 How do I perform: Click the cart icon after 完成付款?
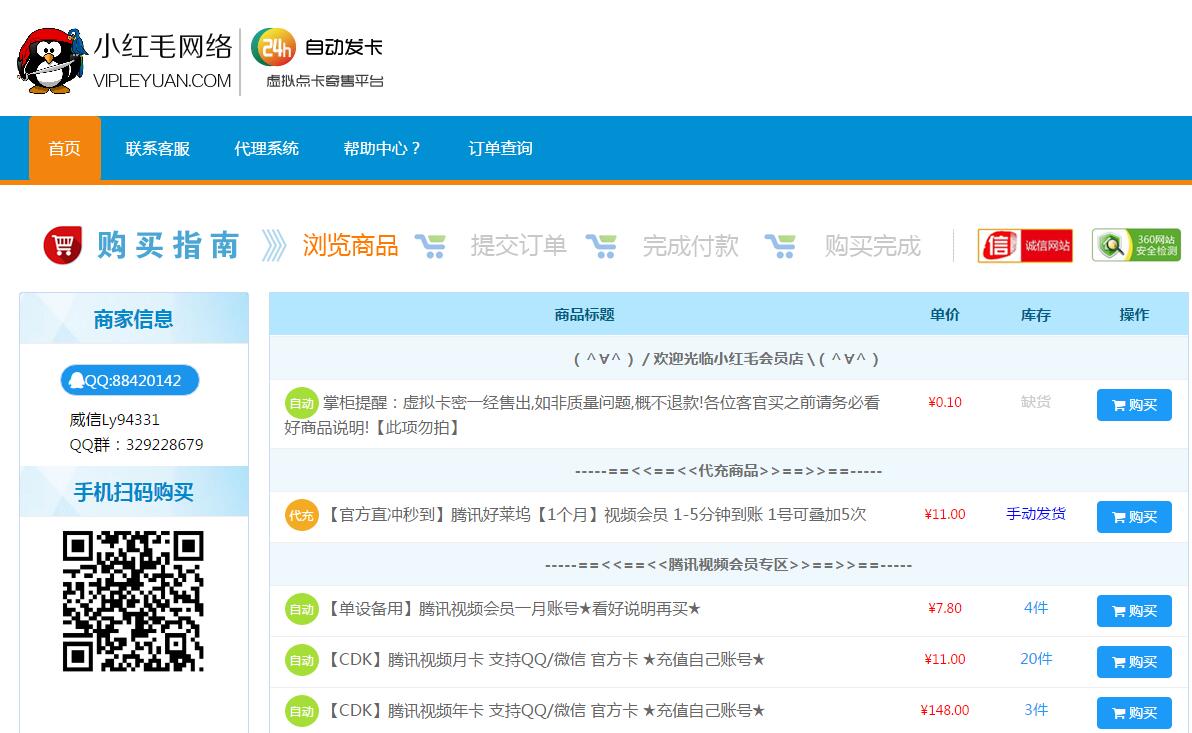[780, 246]
